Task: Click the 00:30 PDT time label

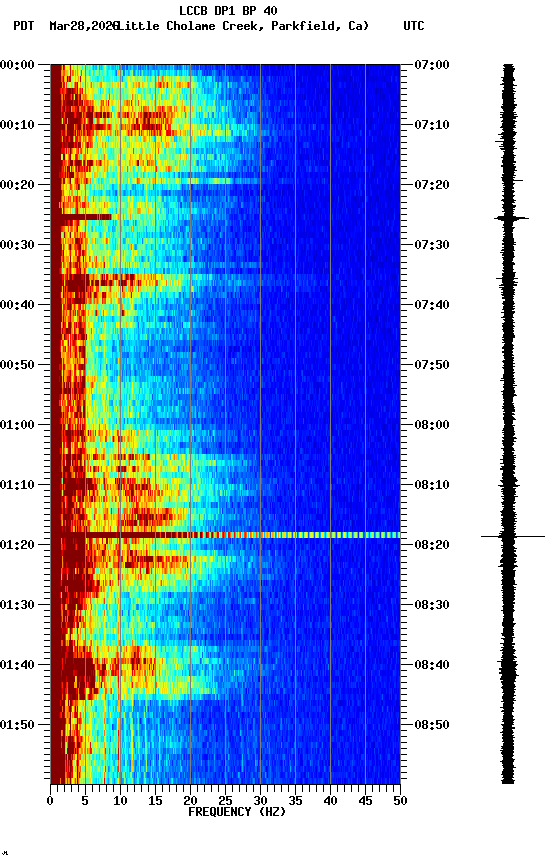Action: pyautogui.click(x=17, y=245)
